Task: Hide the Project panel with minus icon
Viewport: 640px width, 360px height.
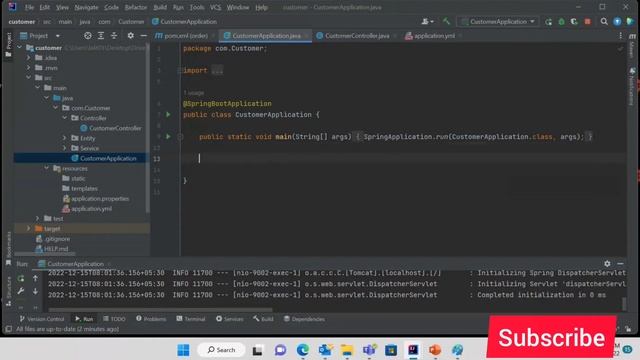Action: click(144, 36)
